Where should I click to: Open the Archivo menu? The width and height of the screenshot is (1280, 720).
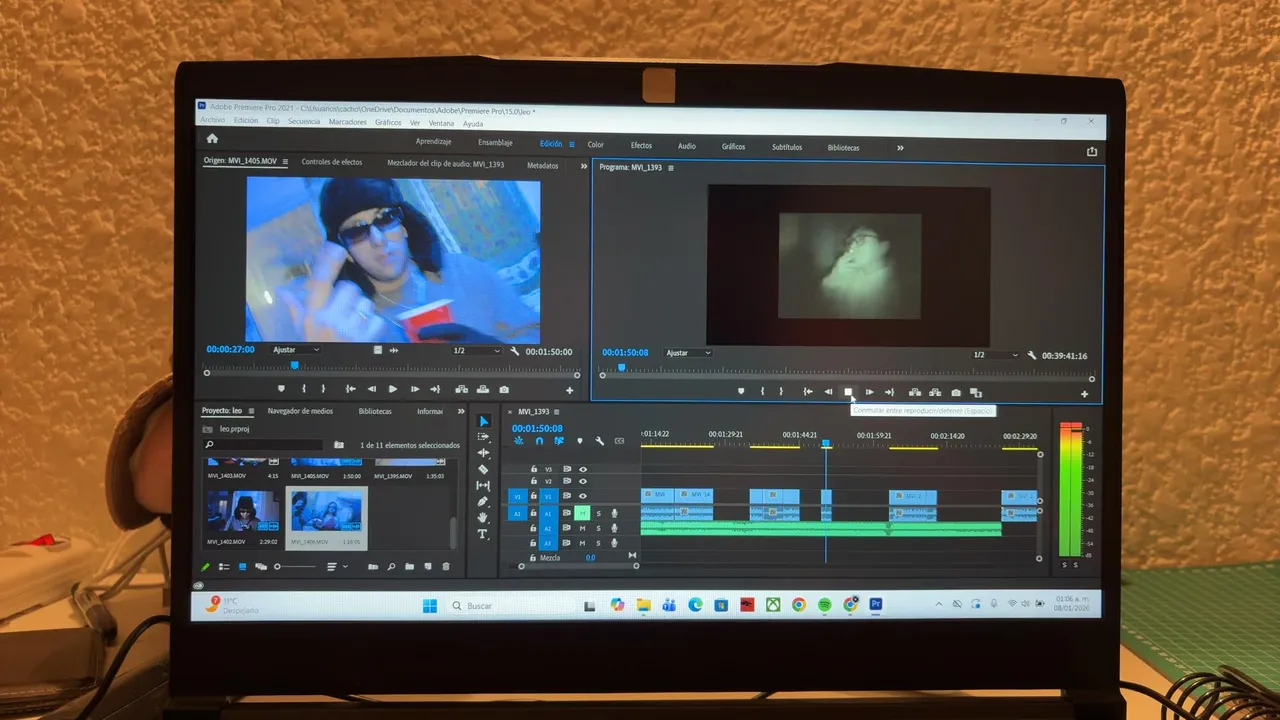[212, 120]
